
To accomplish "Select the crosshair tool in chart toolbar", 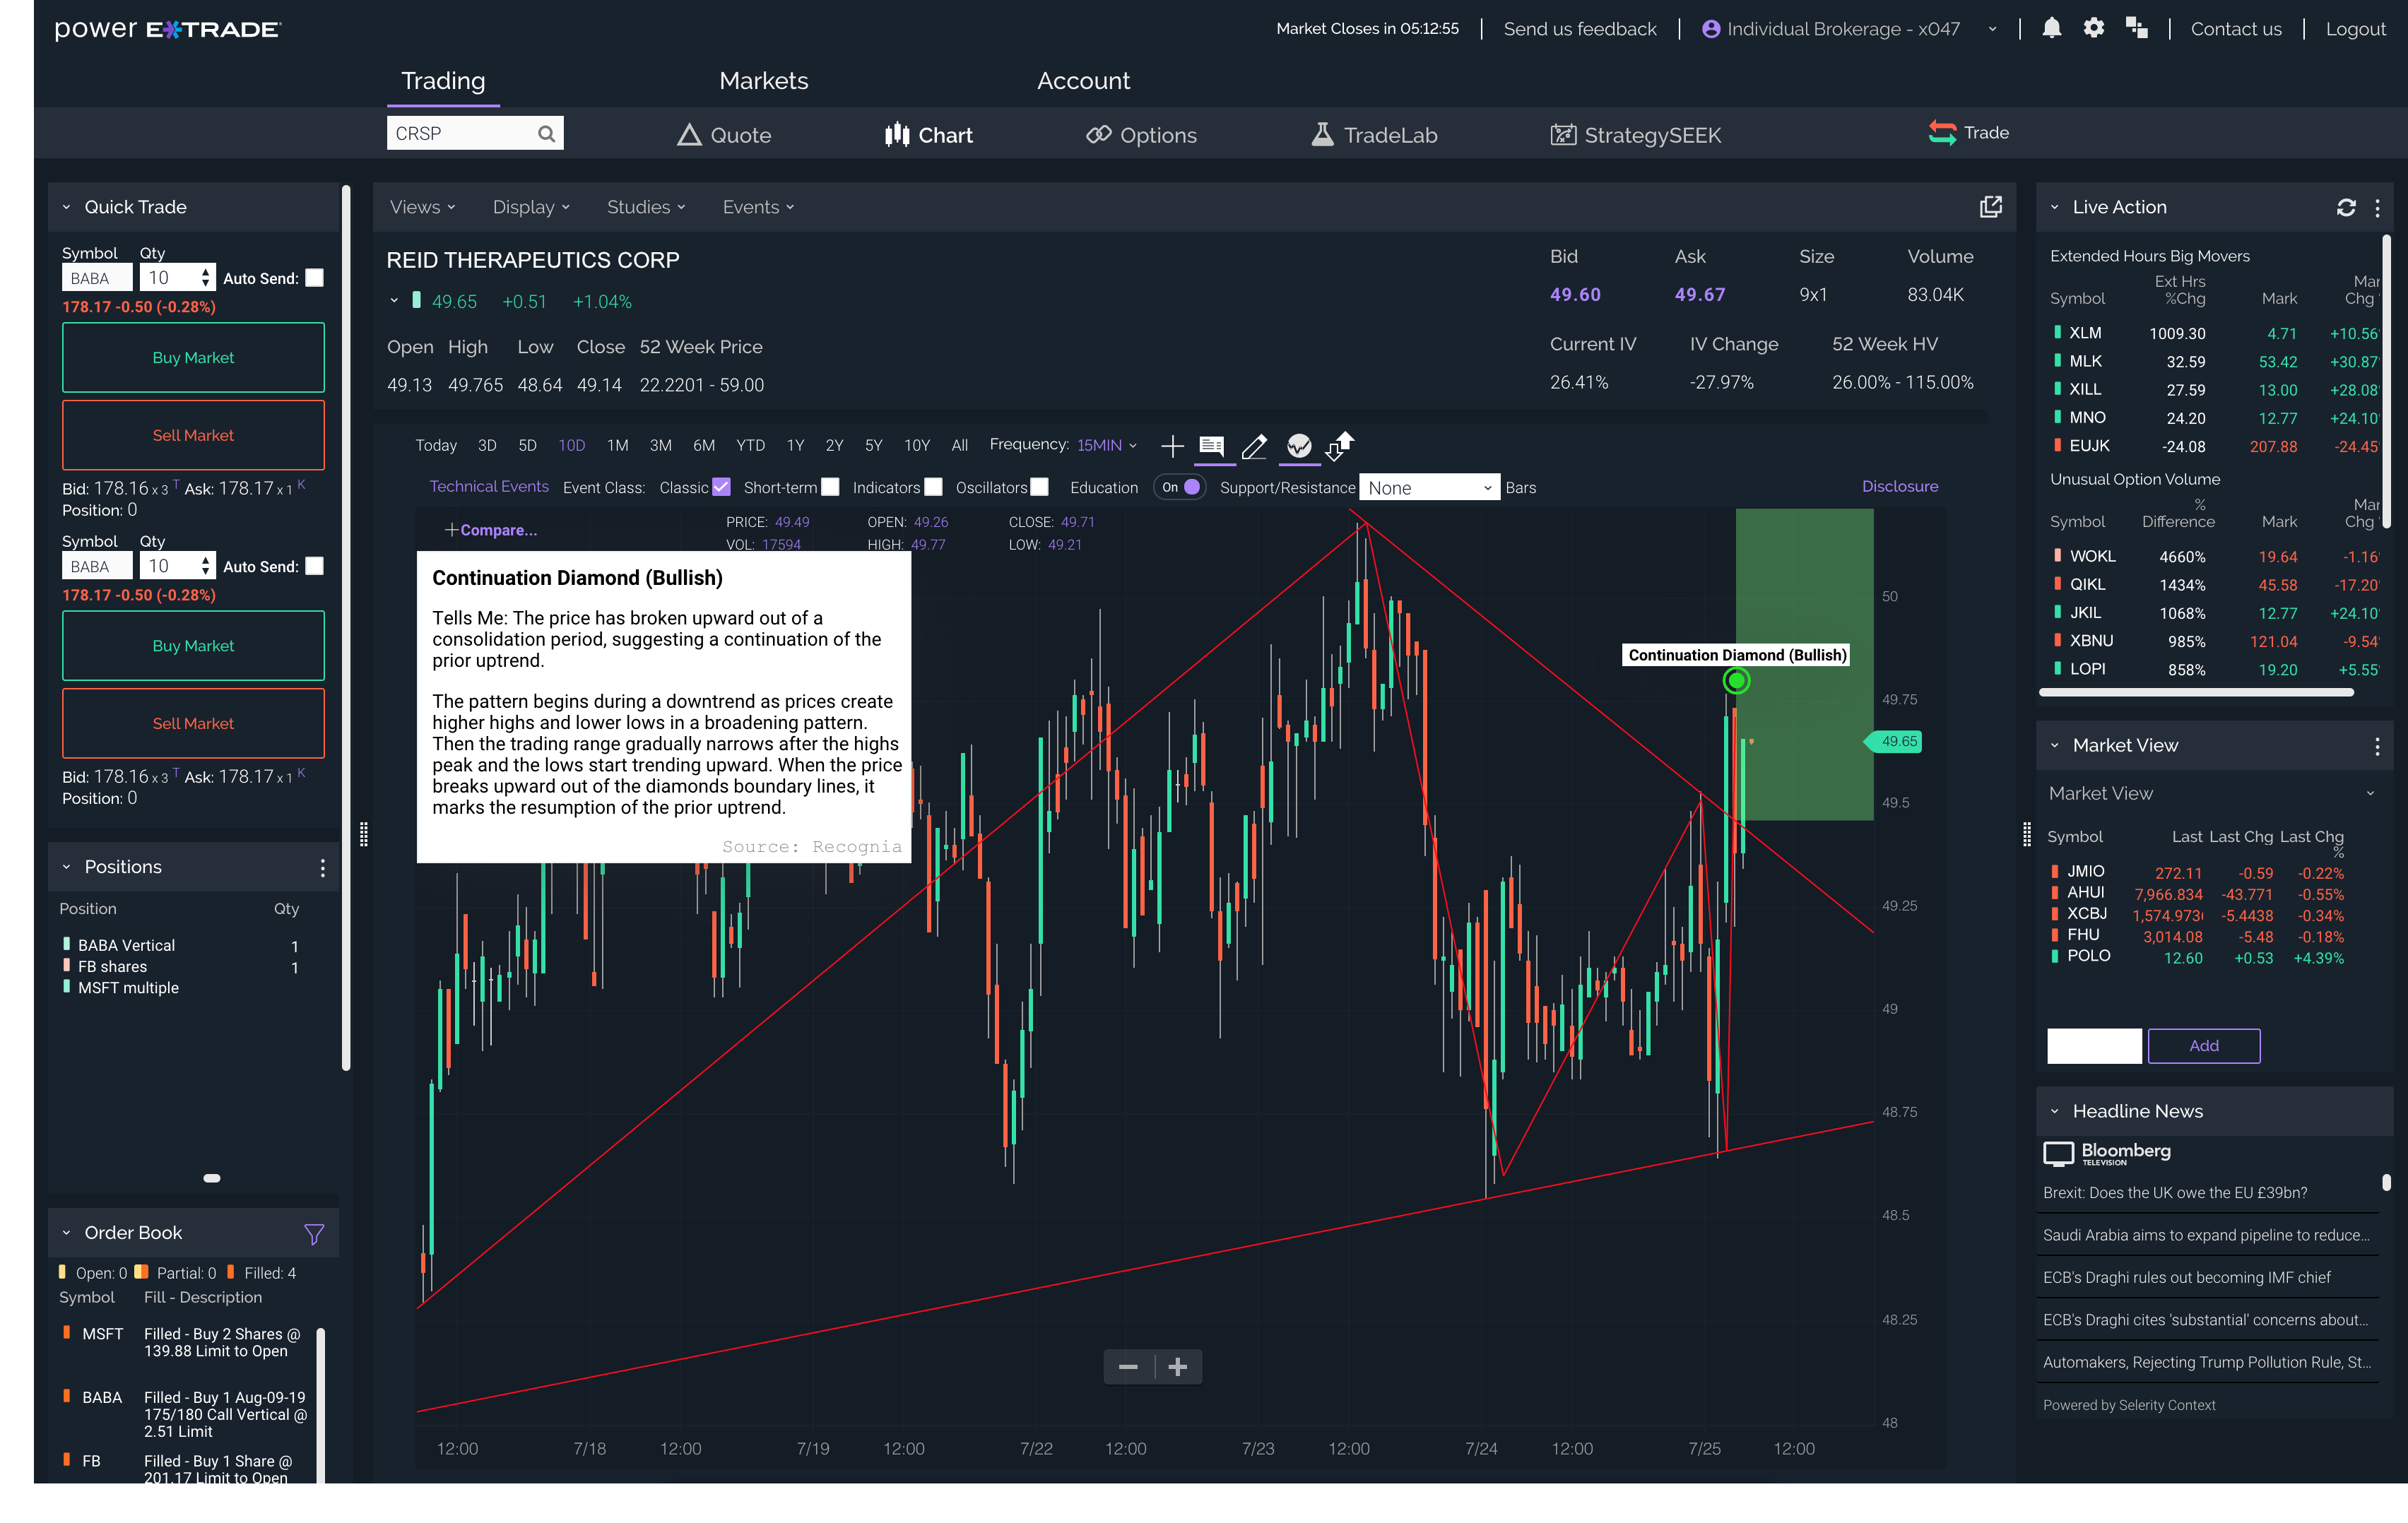I will [1172, 446].
